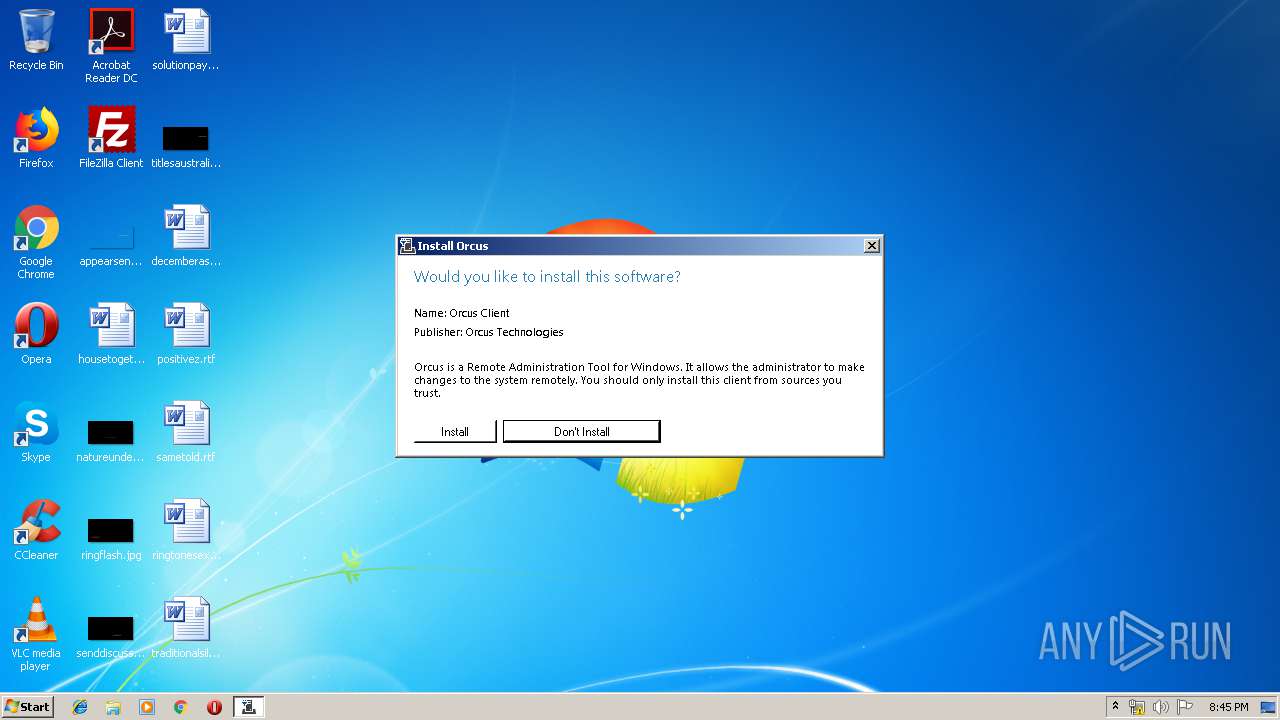Open the Action Center flag icon
The height and width of the screenshot is (720, 1280).
pos(1185,707)
